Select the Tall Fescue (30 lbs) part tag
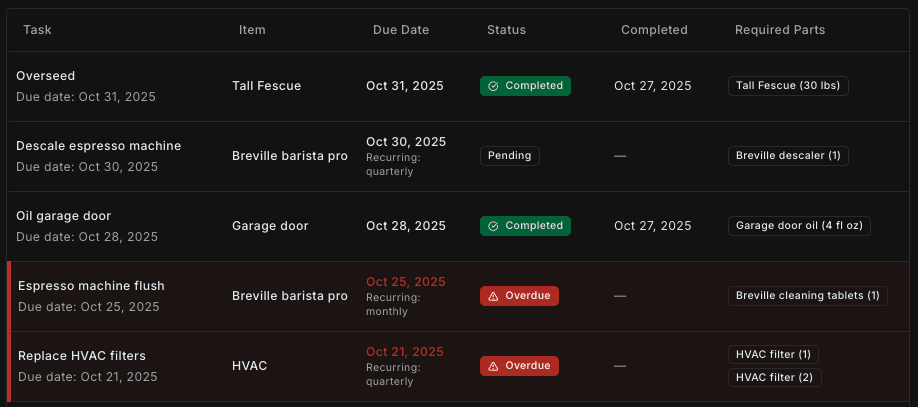This screenshot has height=407, width=918. (788, 86)
